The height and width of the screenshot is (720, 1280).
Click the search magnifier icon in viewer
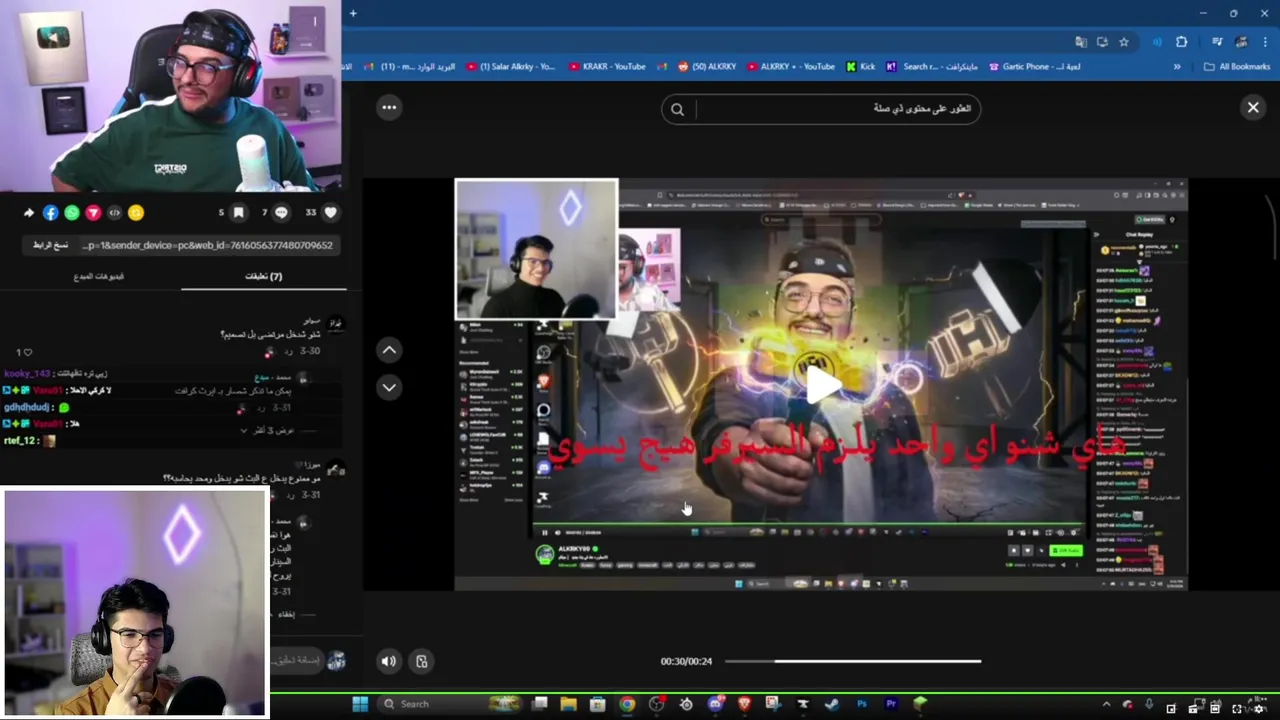click(x=677, y=109)
